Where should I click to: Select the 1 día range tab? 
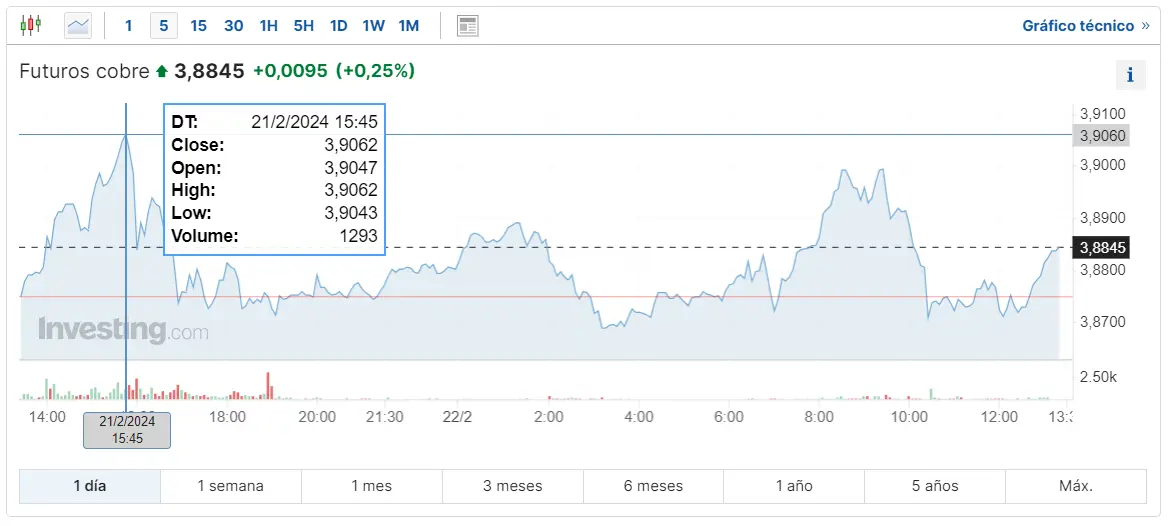pyautogui.click(x=89, y=486)
